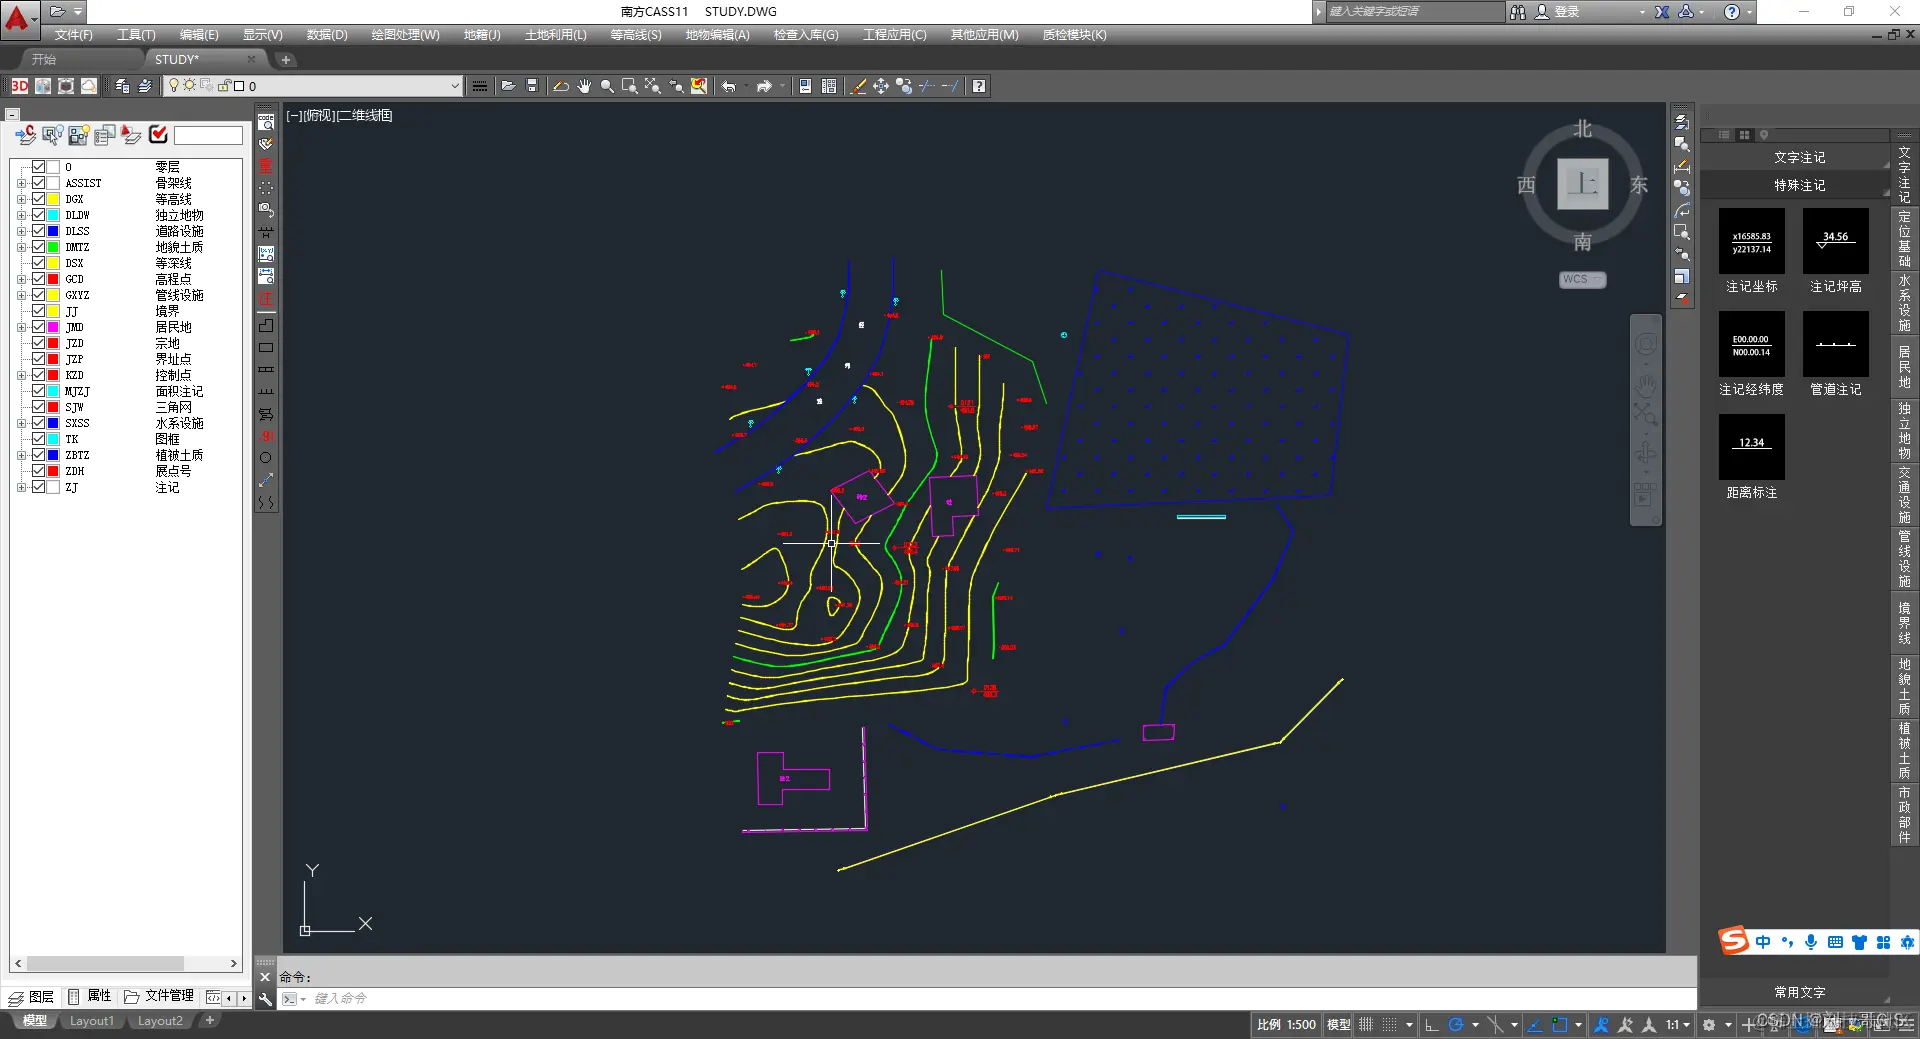Select the Pan hand tool

pos(584,86)
